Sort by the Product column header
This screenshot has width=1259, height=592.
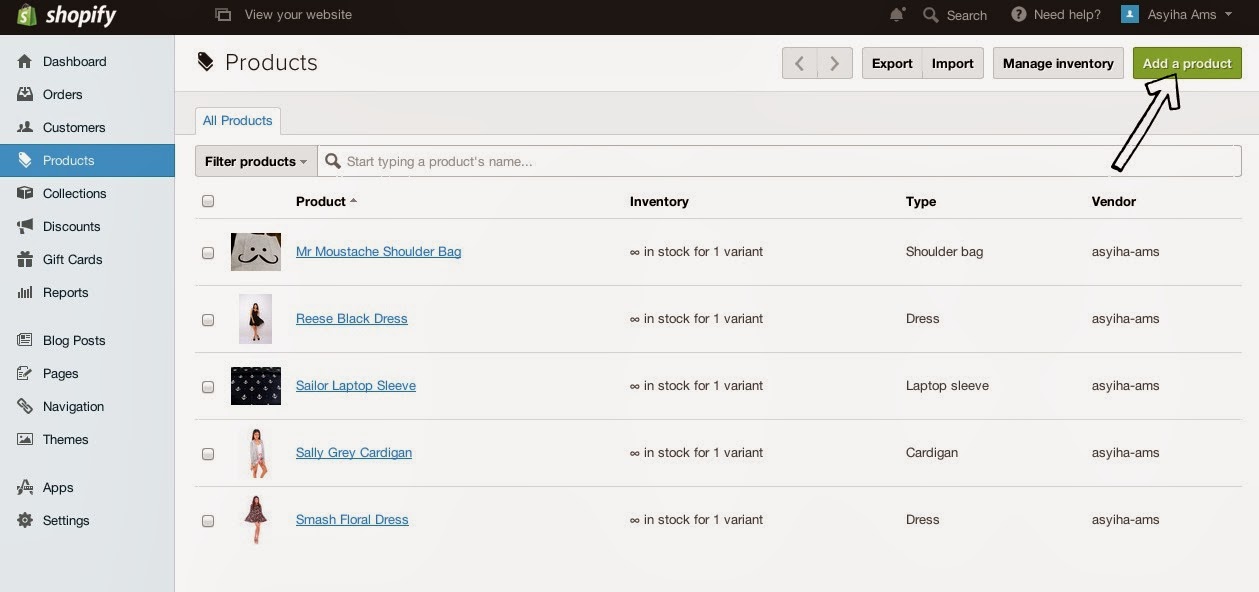(x=321, y=201)
